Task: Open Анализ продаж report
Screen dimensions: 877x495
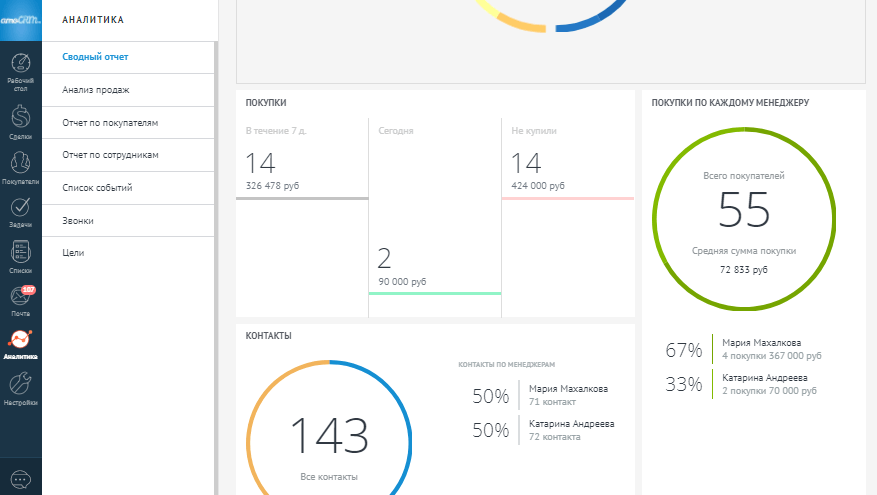Action: point(96,90)
